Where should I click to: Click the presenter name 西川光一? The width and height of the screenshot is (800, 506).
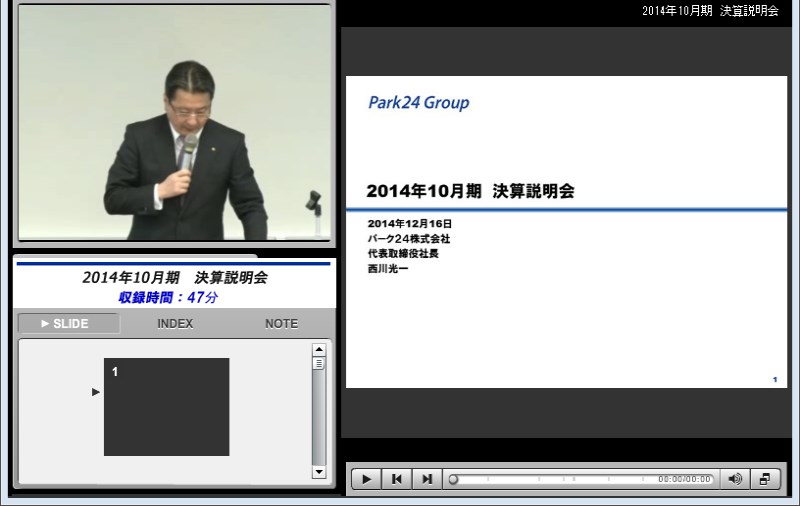388,268
